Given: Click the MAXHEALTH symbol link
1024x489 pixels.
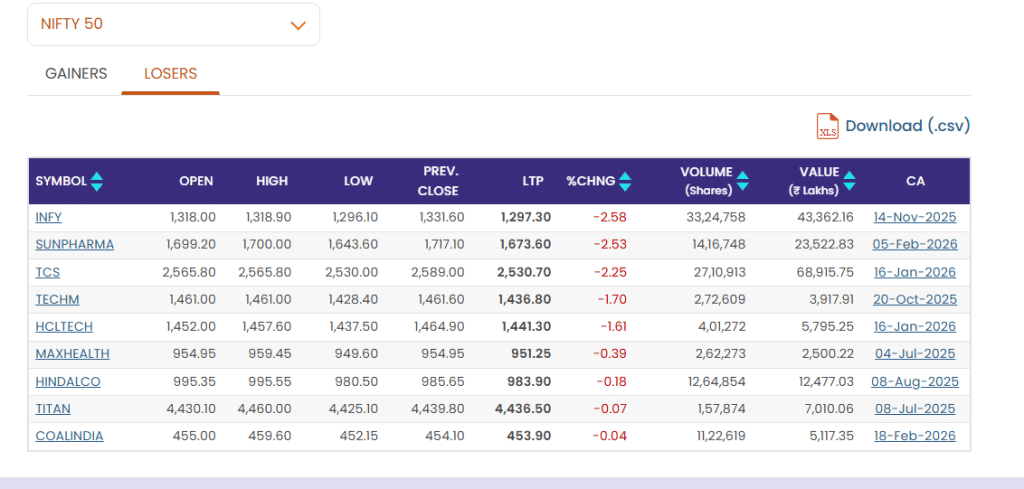Looking at the screenshot, I should click(x=72, y=354).
